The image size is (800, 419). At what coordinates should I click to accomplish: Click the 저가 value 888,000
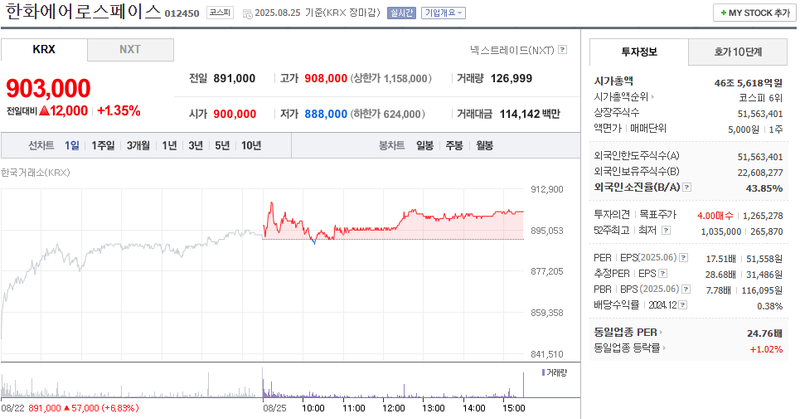[x=326, y=114]
